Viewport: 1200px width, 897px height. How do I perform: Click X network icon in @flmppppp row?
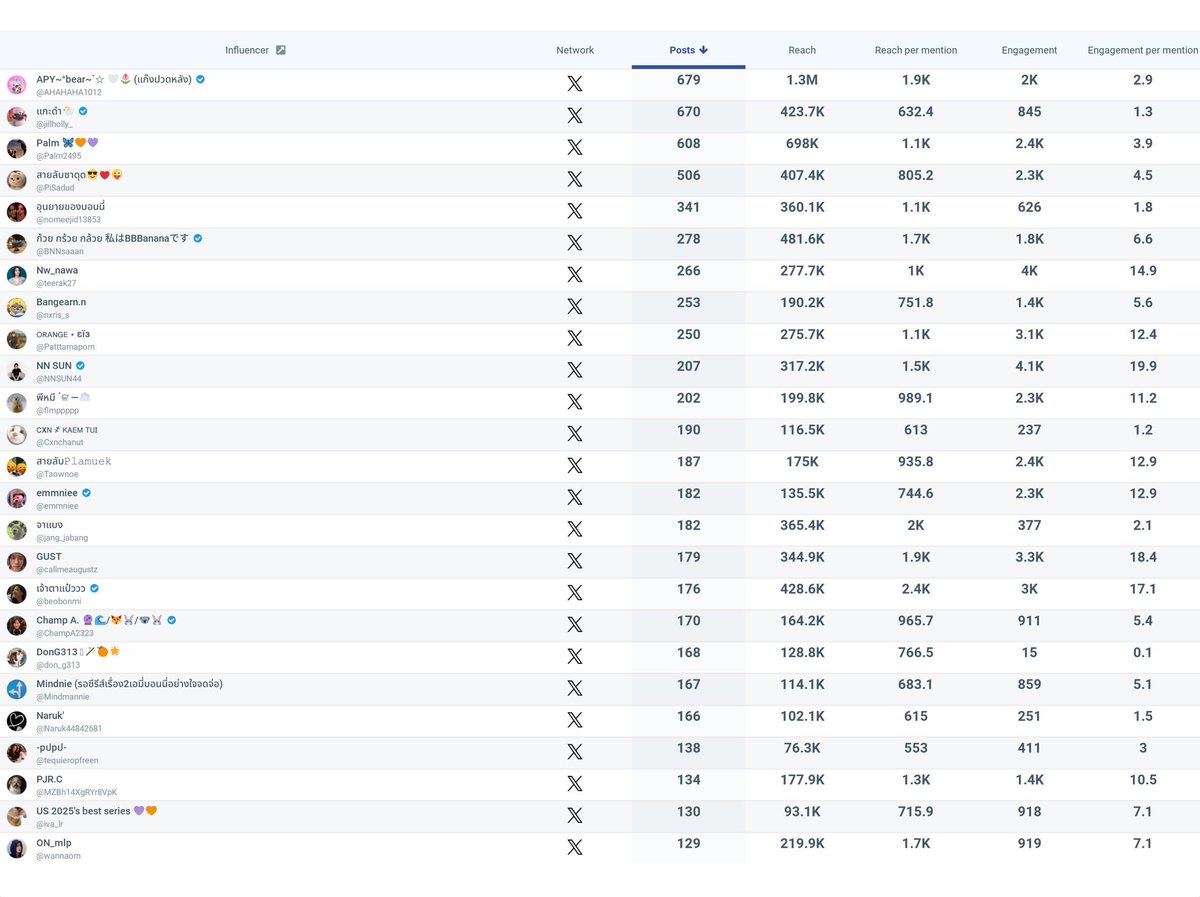[x=575, y=402]
